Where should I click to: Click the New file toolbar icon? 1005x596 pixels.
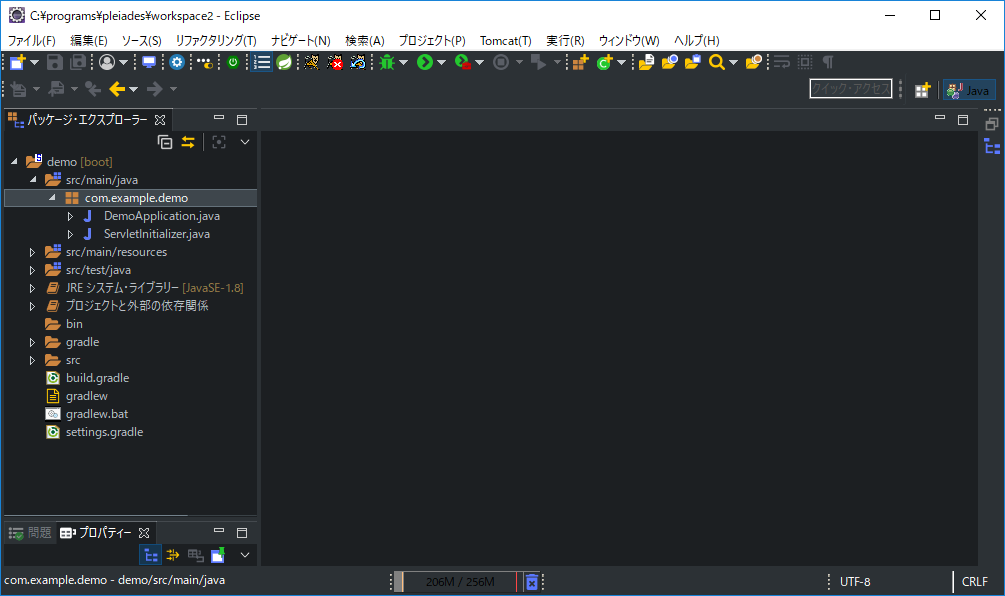pyautogui.click(x=17, y=62)
